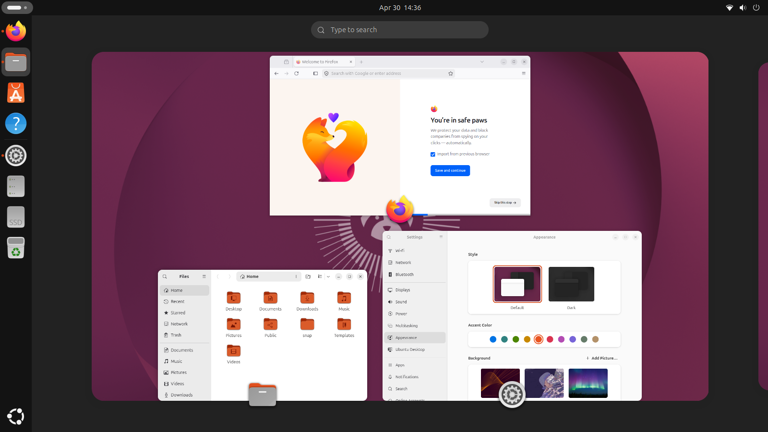Click the search icon in Settings sidebar
The height and width of the screenshot is (432, 768).
pos(389,237)
